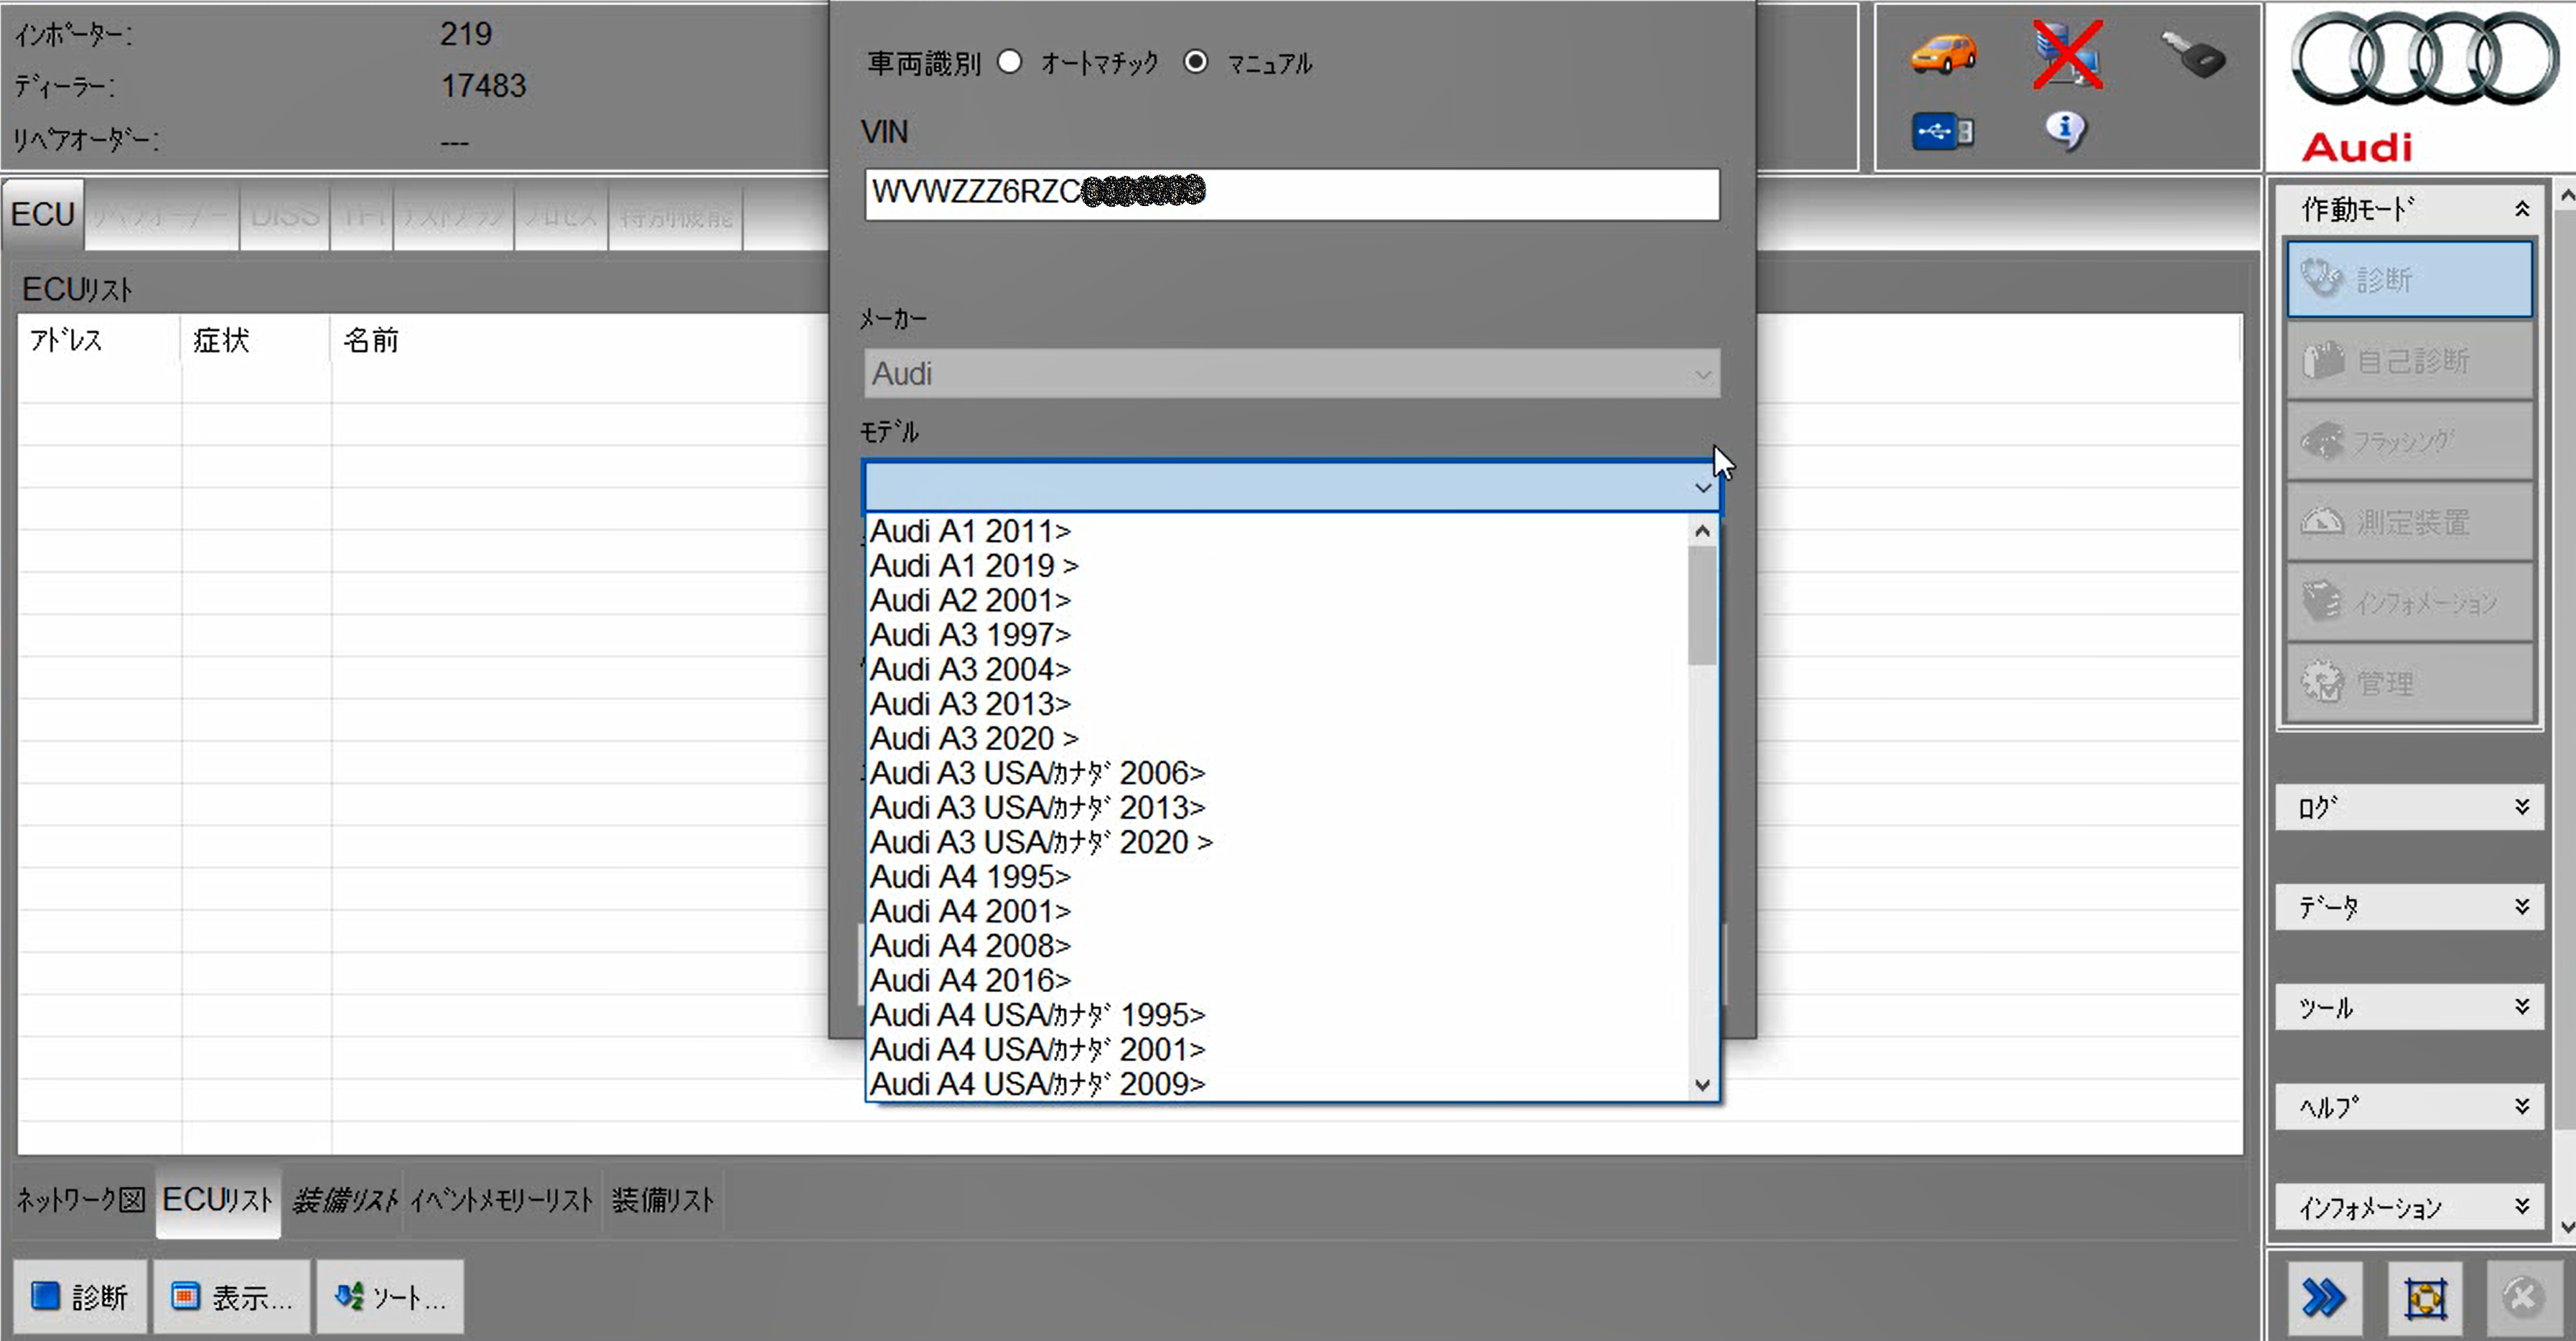The width and height of the screenshot is (2576, 1341).
Task: Expand the bottom インフォメーション section
Action: 2409,1207
